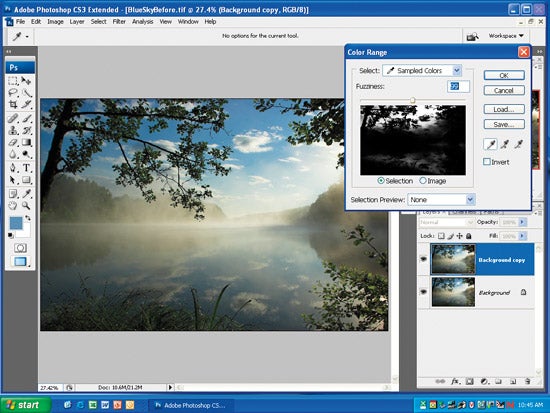550x413 pixels.
Task: Toggle lock position
Action: (460, 236)
